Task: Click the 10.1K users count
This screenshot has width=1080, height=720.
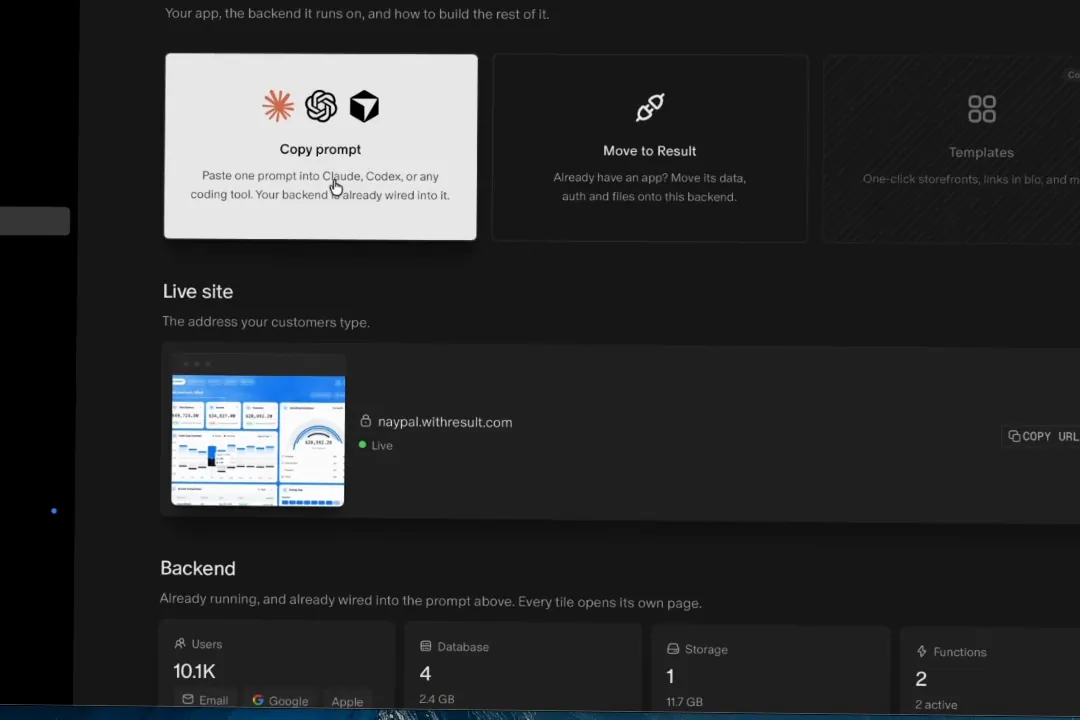Action: tap(194, 671)
